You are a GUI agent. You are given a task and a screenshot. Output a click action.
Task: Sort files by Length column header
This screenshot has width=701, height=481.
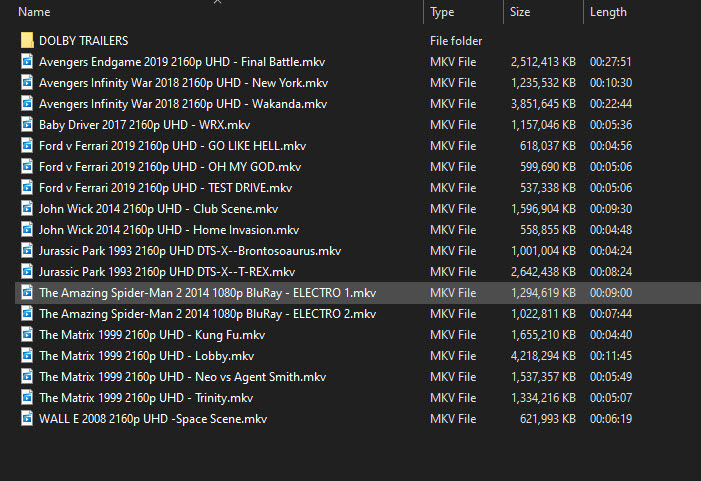point(608,13)
